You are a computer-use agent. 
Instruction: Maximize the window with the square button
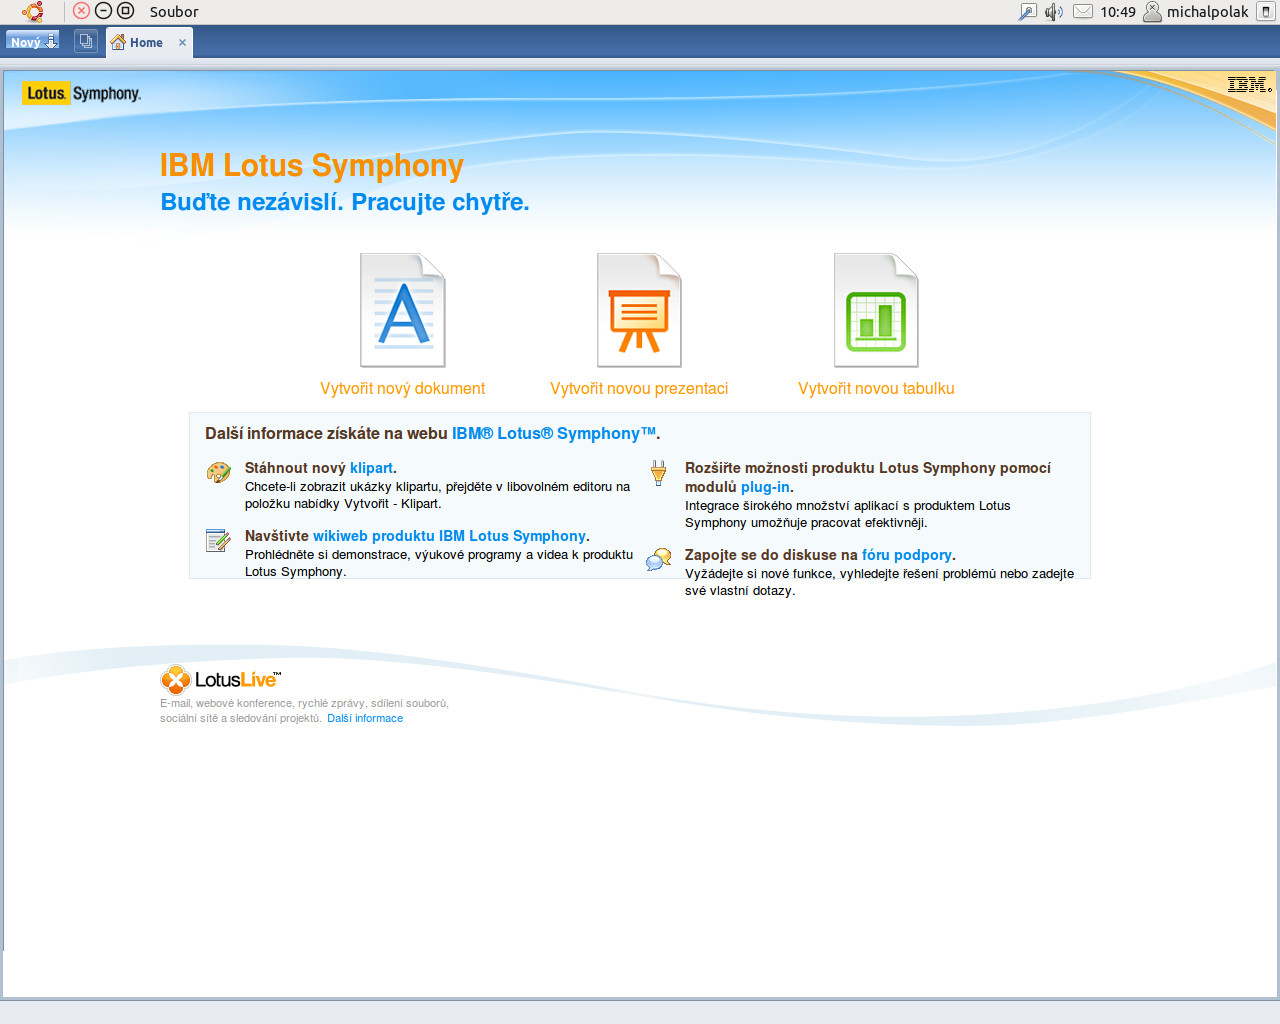(x=125, y=11)
